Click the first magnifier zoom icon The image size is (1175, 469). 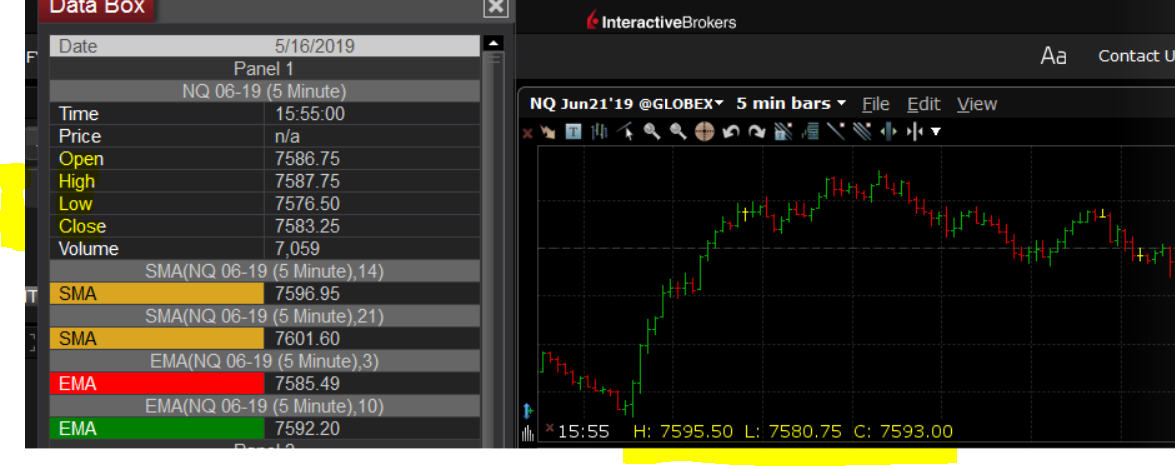(x=652, y=132)
